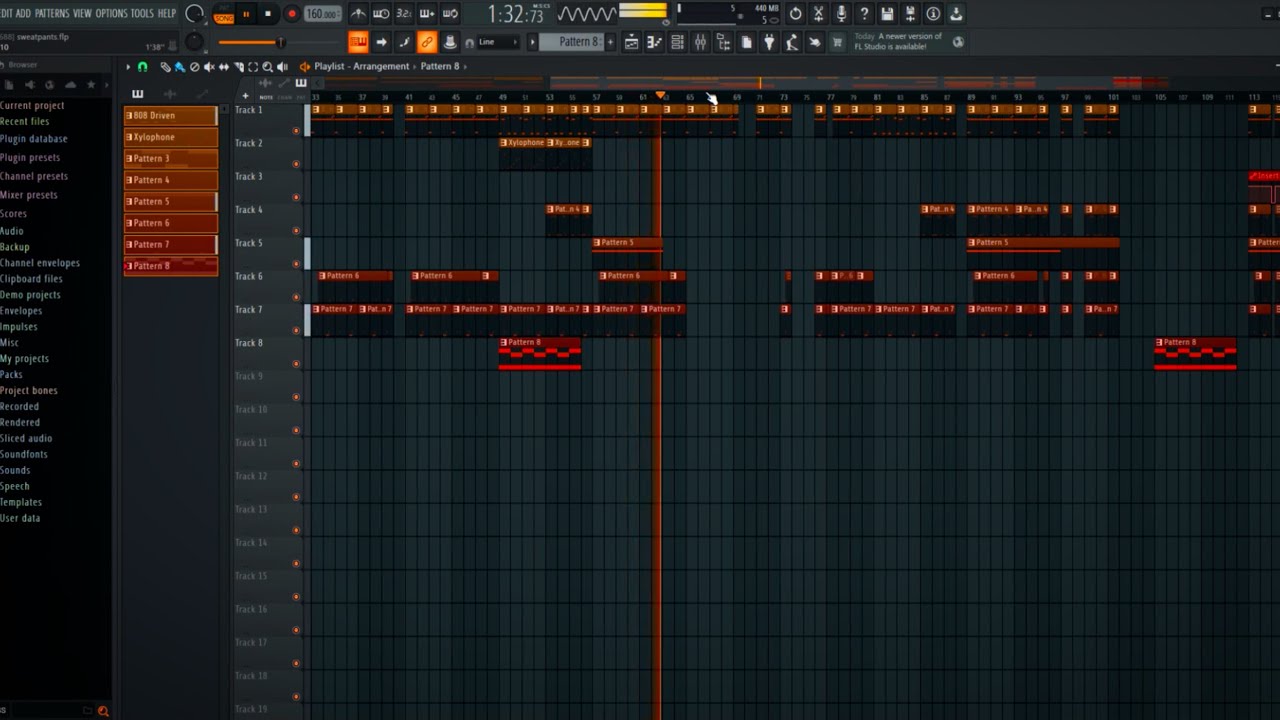Select the playlist Slice tool
This screenshot has height=720, width=1280.
[x=238, y=67]
